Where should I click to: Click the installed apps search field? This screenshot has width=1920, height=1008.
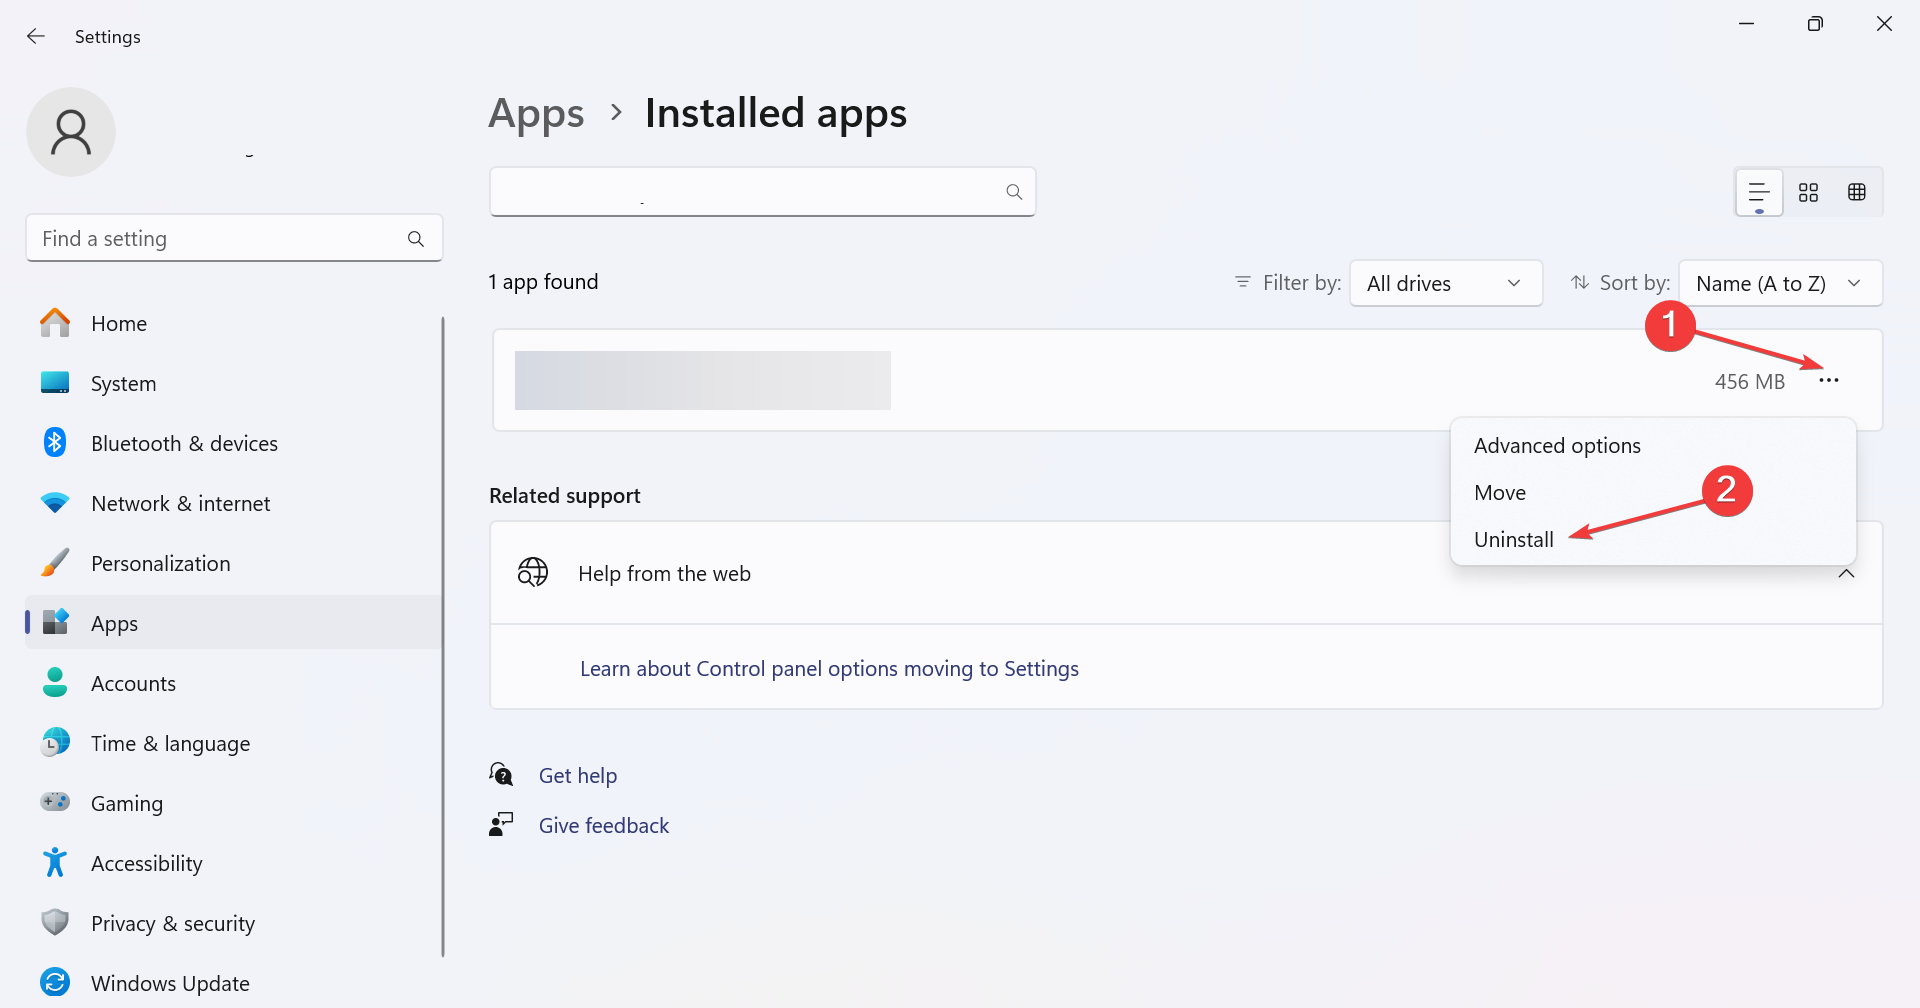pos(762,191)
